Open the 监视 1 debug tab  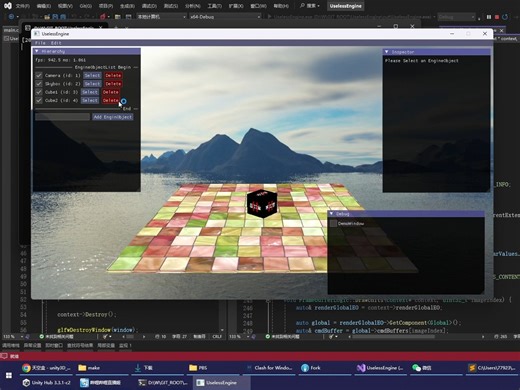(x=125, y=345)
